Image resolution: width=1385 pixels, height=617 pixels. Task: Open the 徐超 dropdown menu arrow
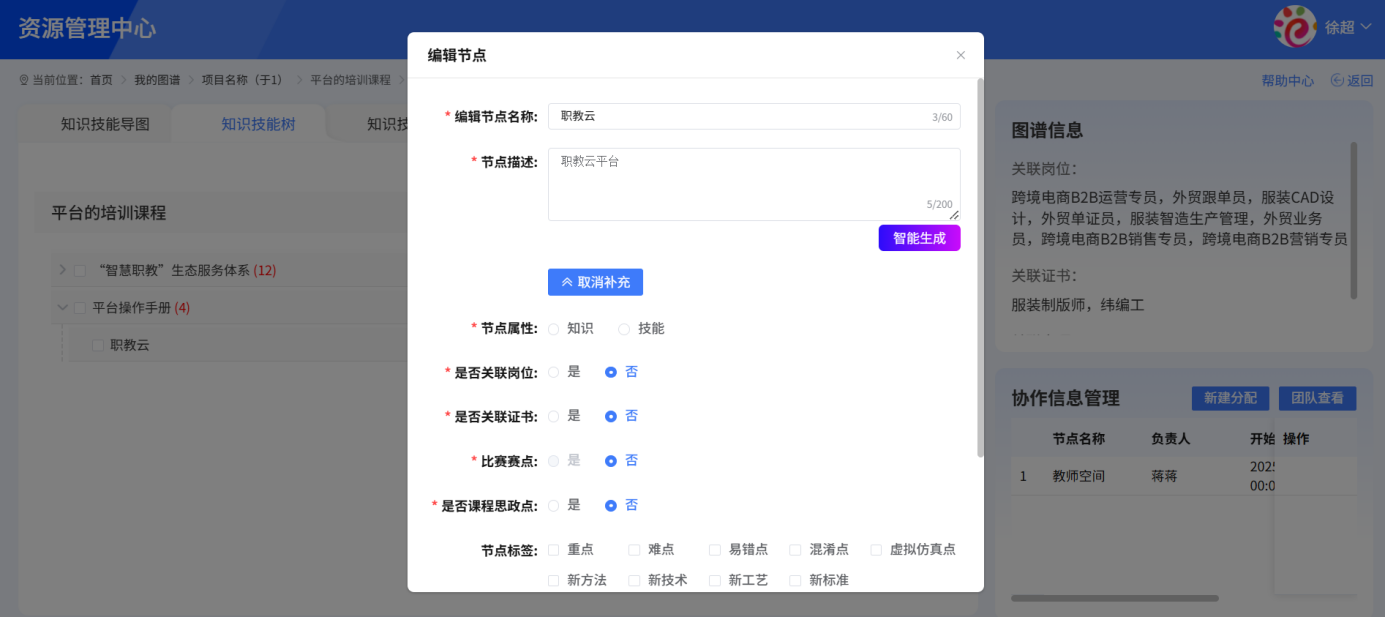coord(1365,27)
